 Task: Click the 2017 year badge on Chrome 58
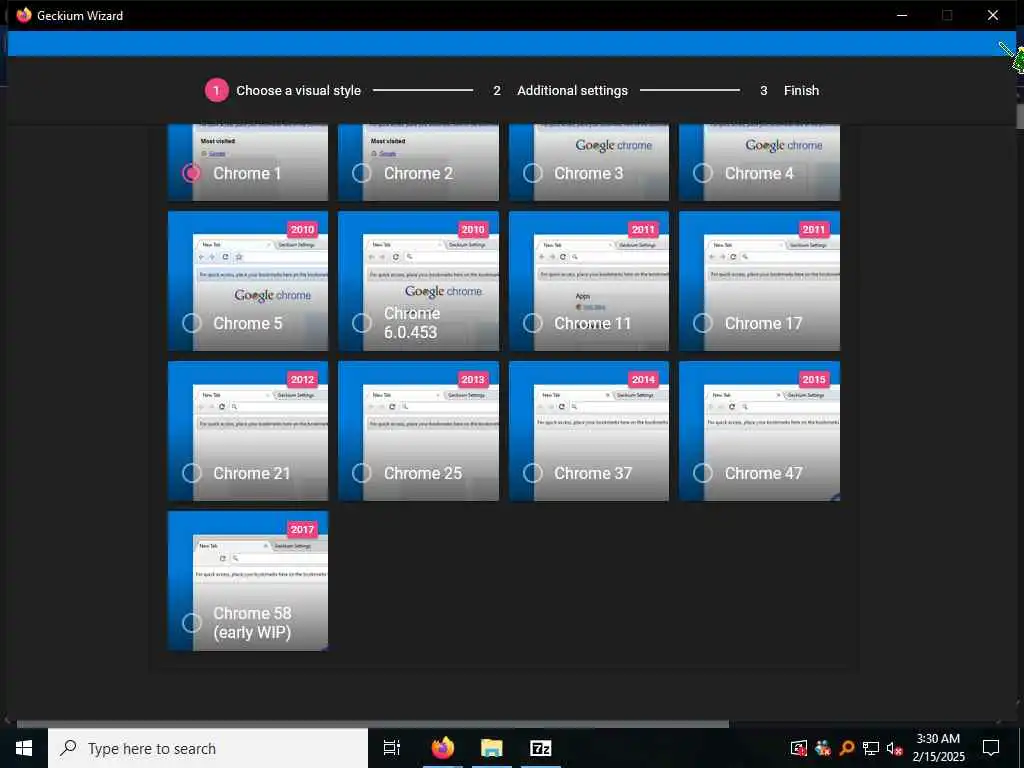[x=302, y=529]
